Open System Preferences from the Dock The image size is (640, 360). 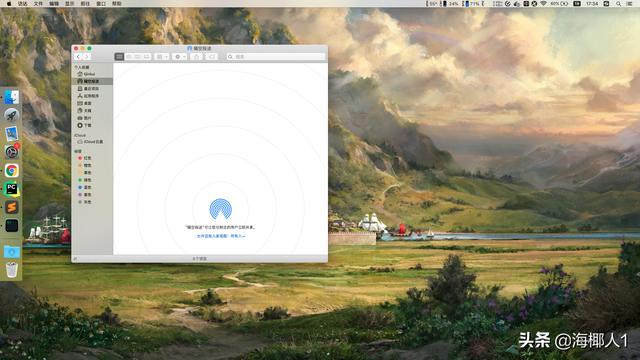tap(11, 152)
